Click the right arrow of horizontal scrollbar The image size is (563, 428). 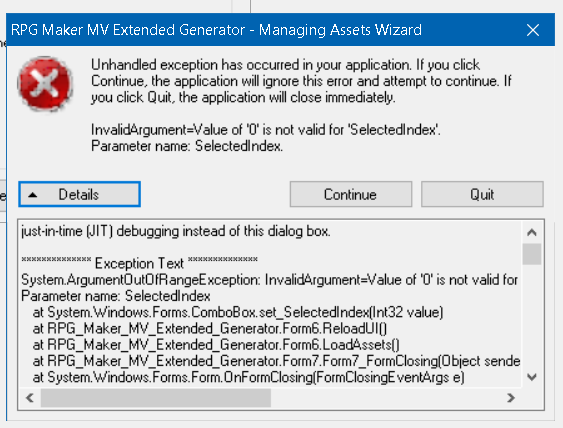511,398
